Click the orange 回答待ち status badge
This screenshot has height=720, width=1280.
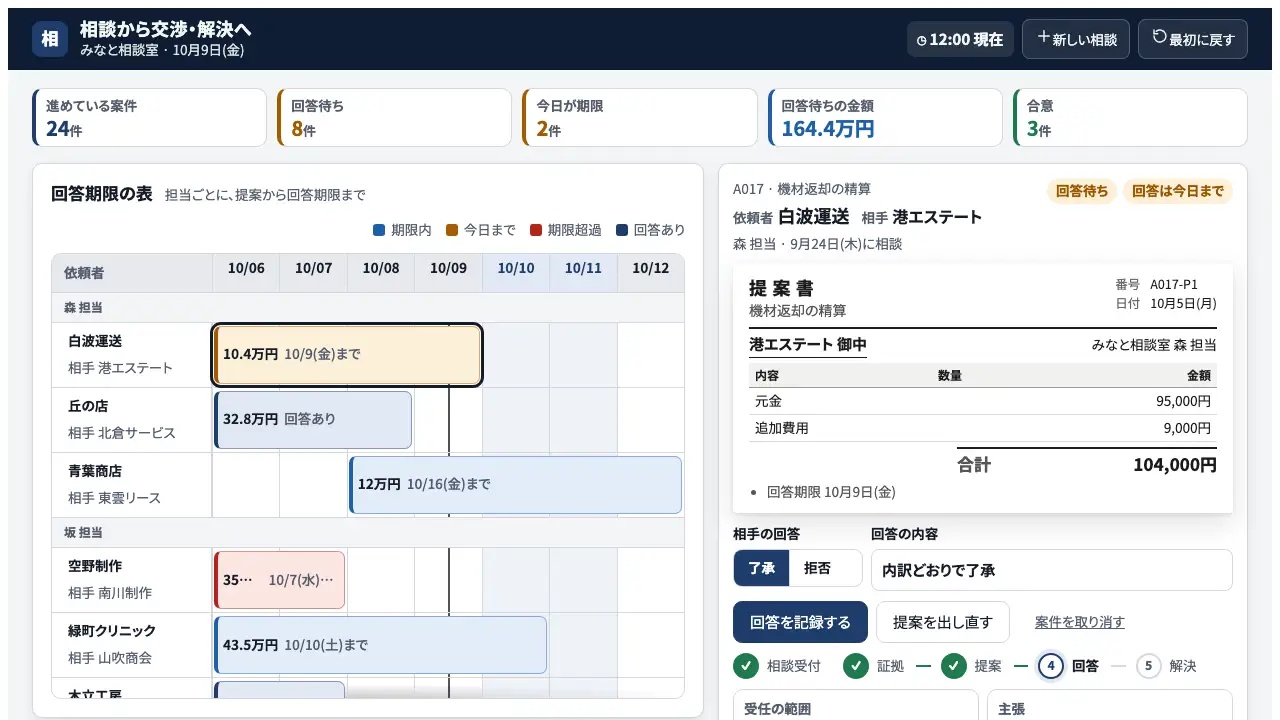1081,191
